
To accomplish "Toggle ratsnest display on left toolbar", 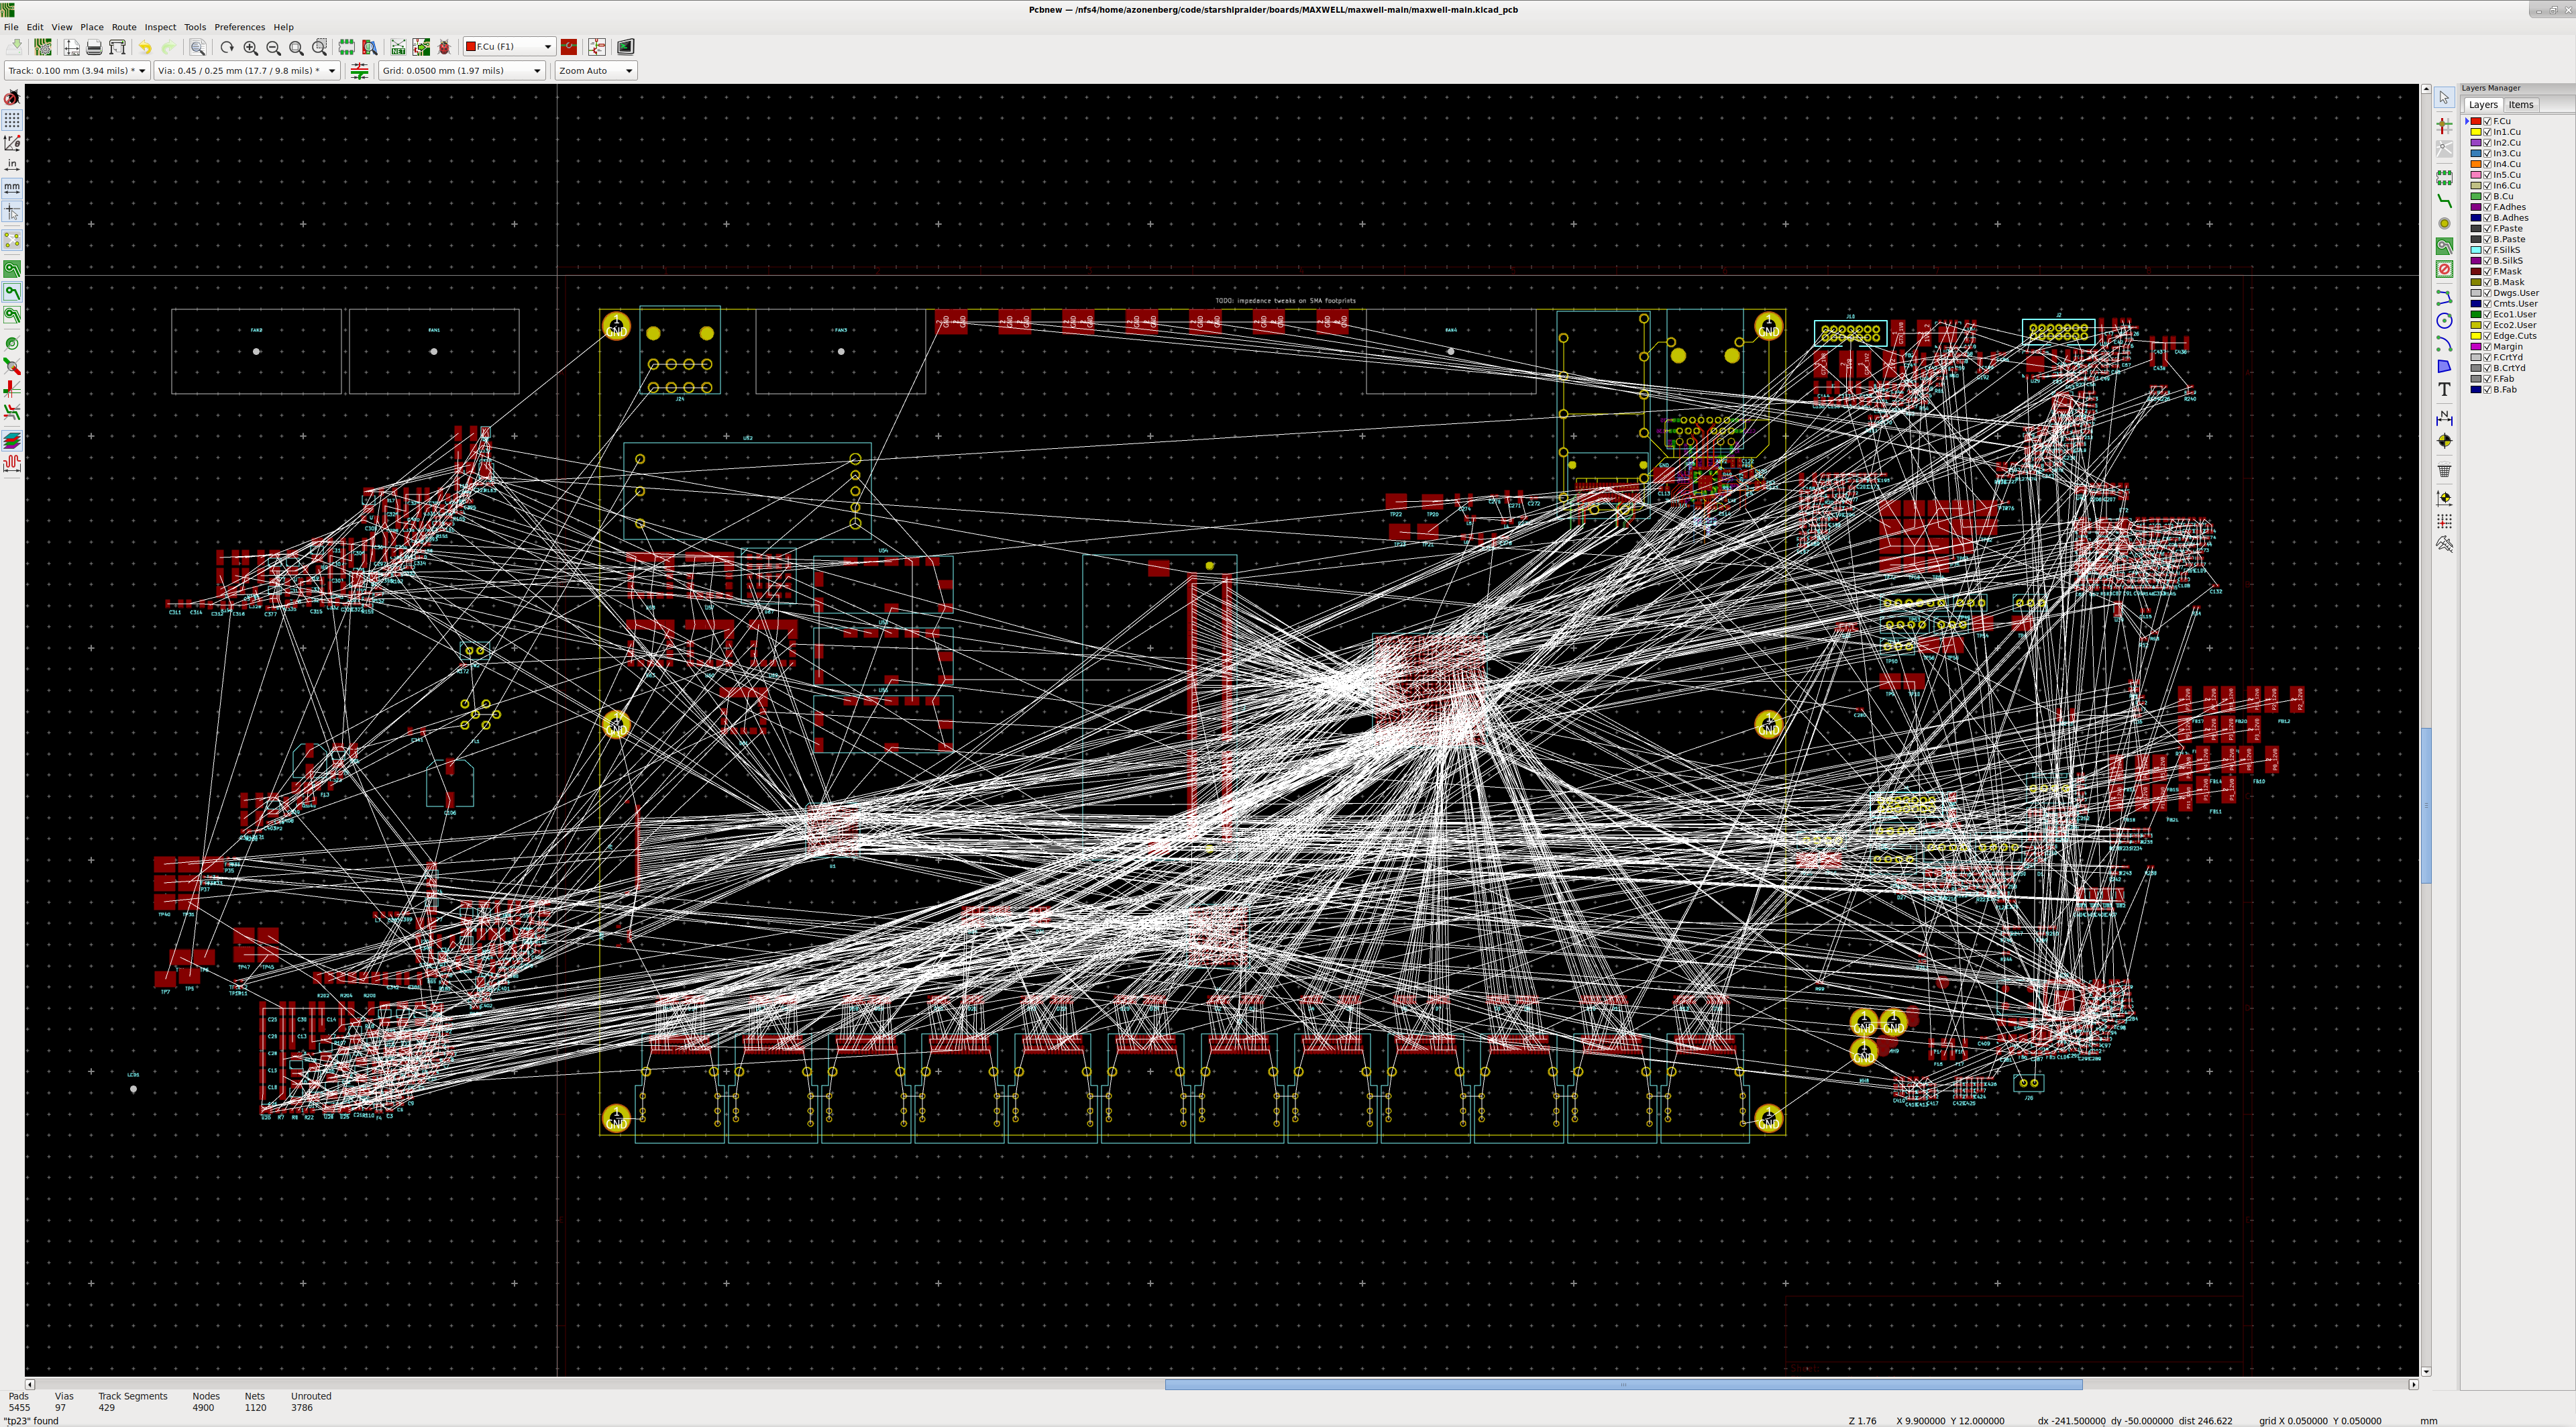I will click(x=12, y=240).
